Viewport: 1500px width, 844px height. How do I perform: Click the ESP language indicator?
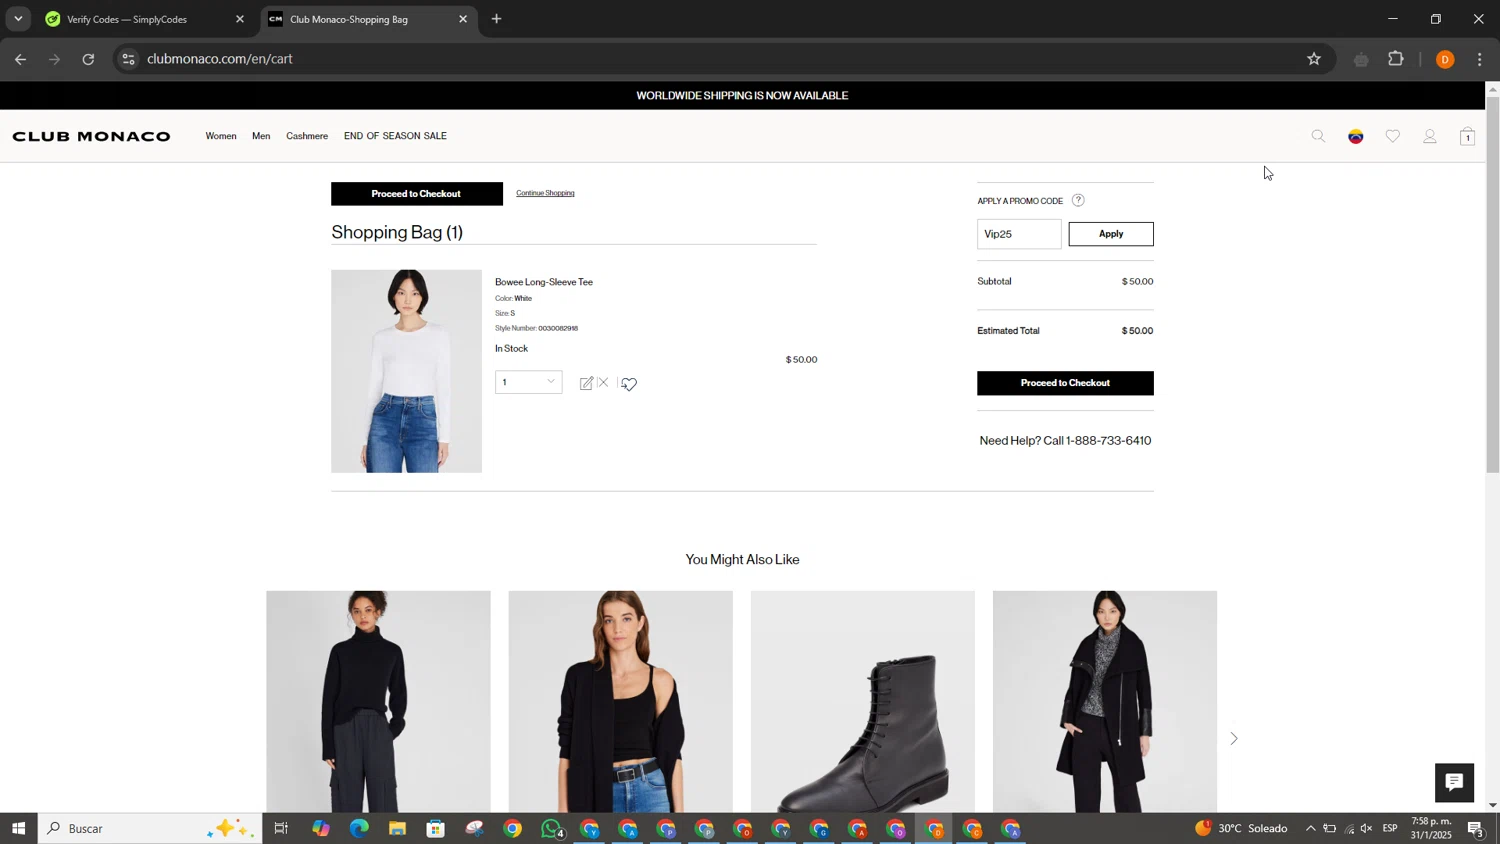(x=1390, y=829)
